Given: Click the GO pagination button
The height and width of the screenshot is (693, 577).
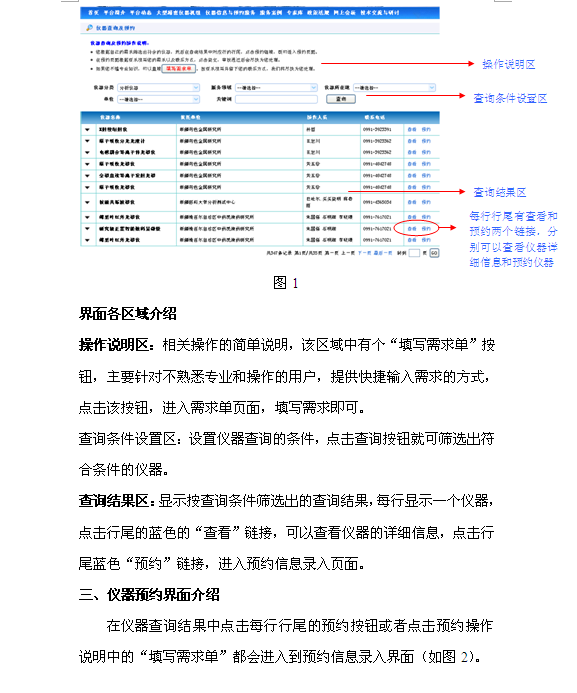Looking at the screenshot, I should [x=434, y=253].
